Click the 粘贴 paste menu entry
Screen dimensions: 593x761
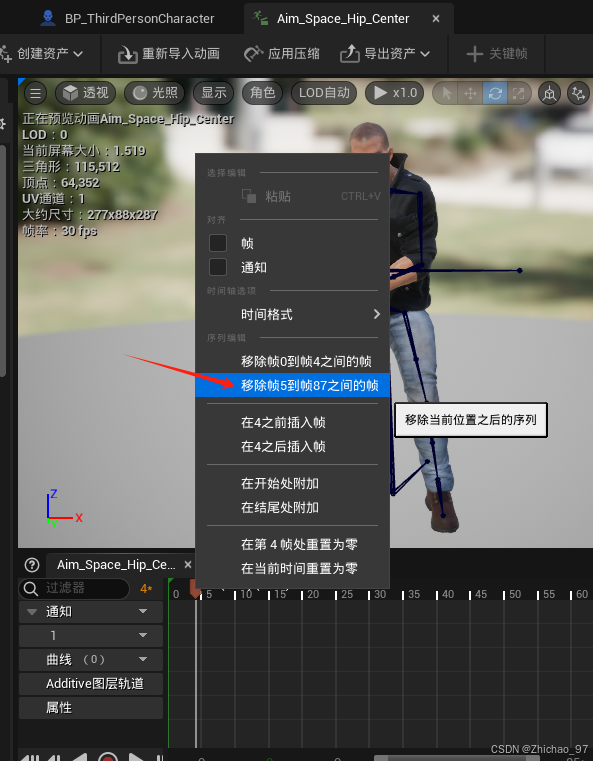tap(293, 196)
